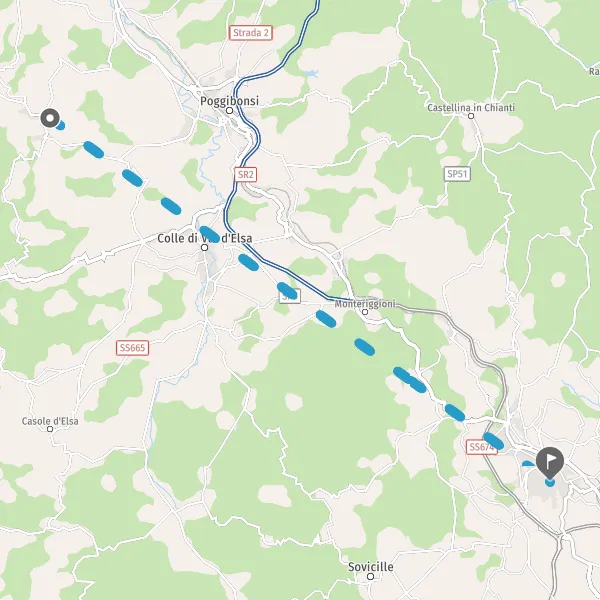The height and width of the screenshot is (600, 600).
Task: Click the Poggibonsi town dot marker
Action: (x=230, y=111)
